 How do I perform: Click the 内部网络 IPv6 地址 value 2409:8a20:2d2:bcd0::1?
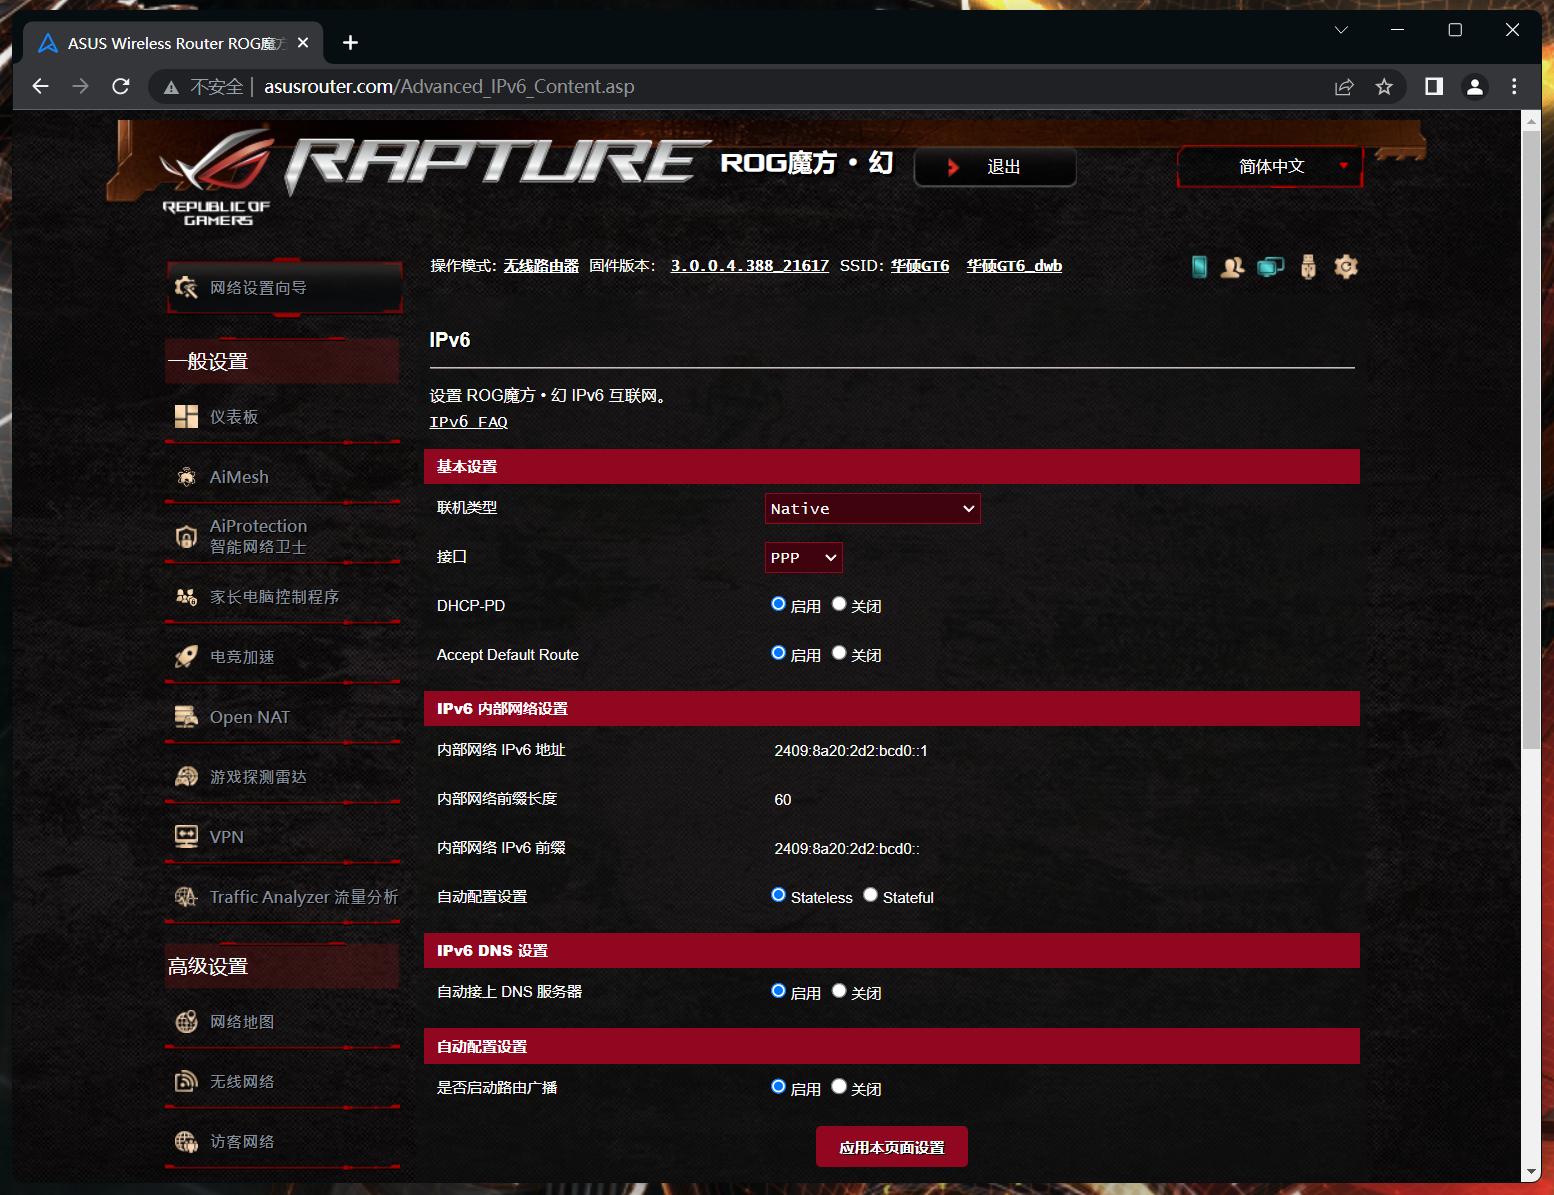pos(851,751)
